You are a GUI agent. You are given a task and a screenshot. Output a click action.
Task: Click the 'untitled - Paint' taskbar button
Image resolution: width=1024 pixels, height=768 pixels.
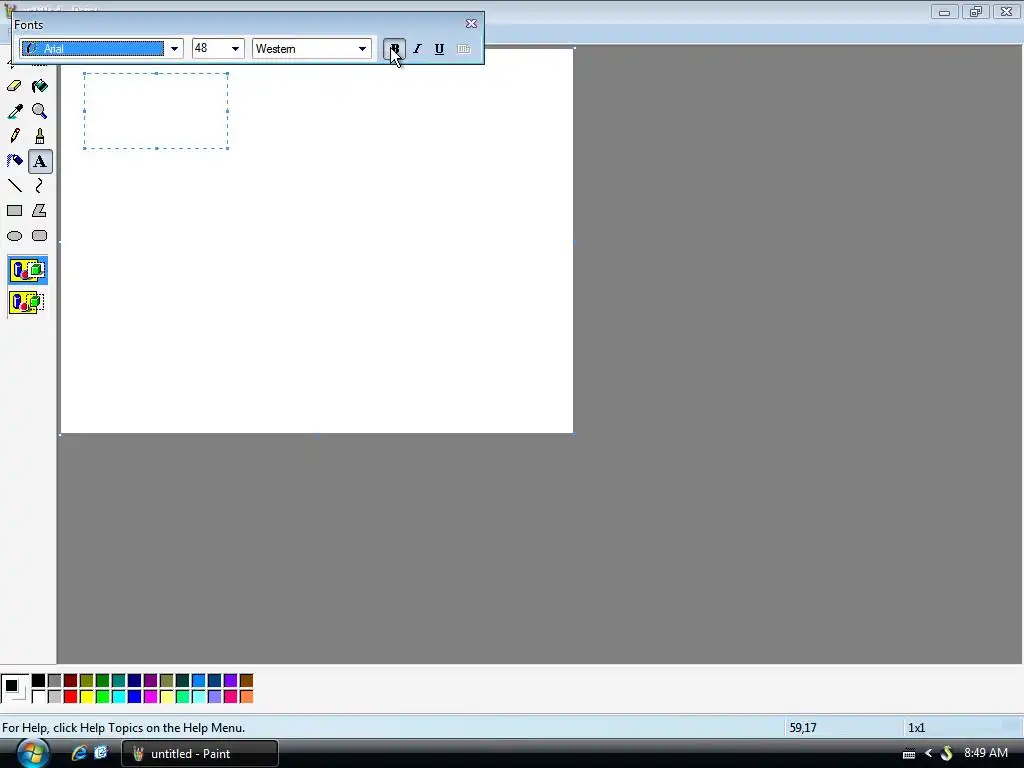click(x=200, y=754)
